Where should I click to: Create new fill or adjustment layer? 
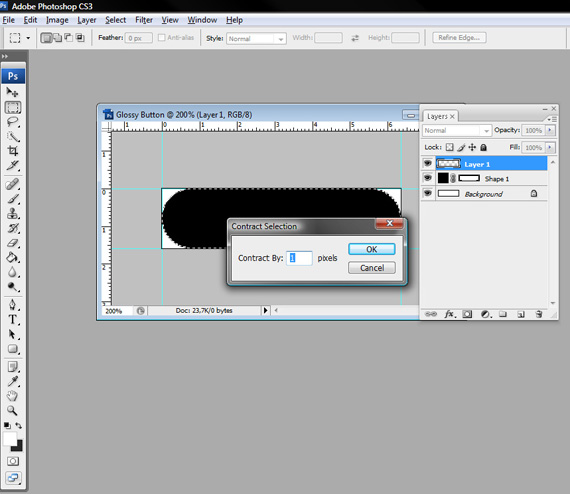click(486, 314)
